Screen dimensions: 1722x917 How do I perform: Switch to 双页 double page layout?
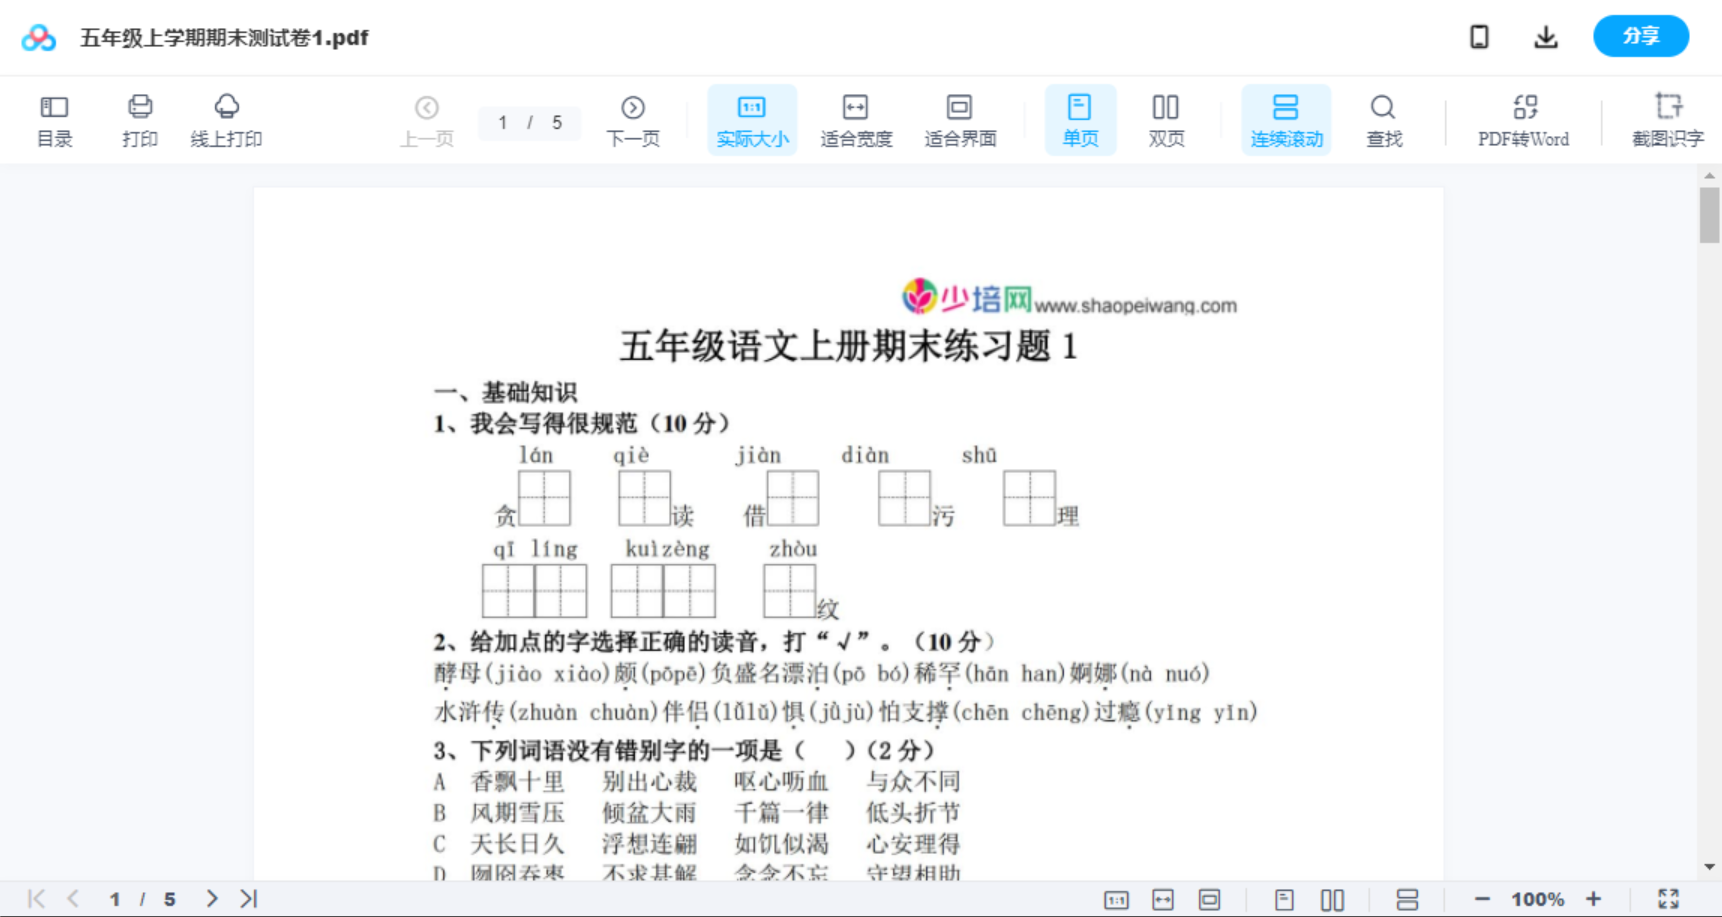[1166, 121]
